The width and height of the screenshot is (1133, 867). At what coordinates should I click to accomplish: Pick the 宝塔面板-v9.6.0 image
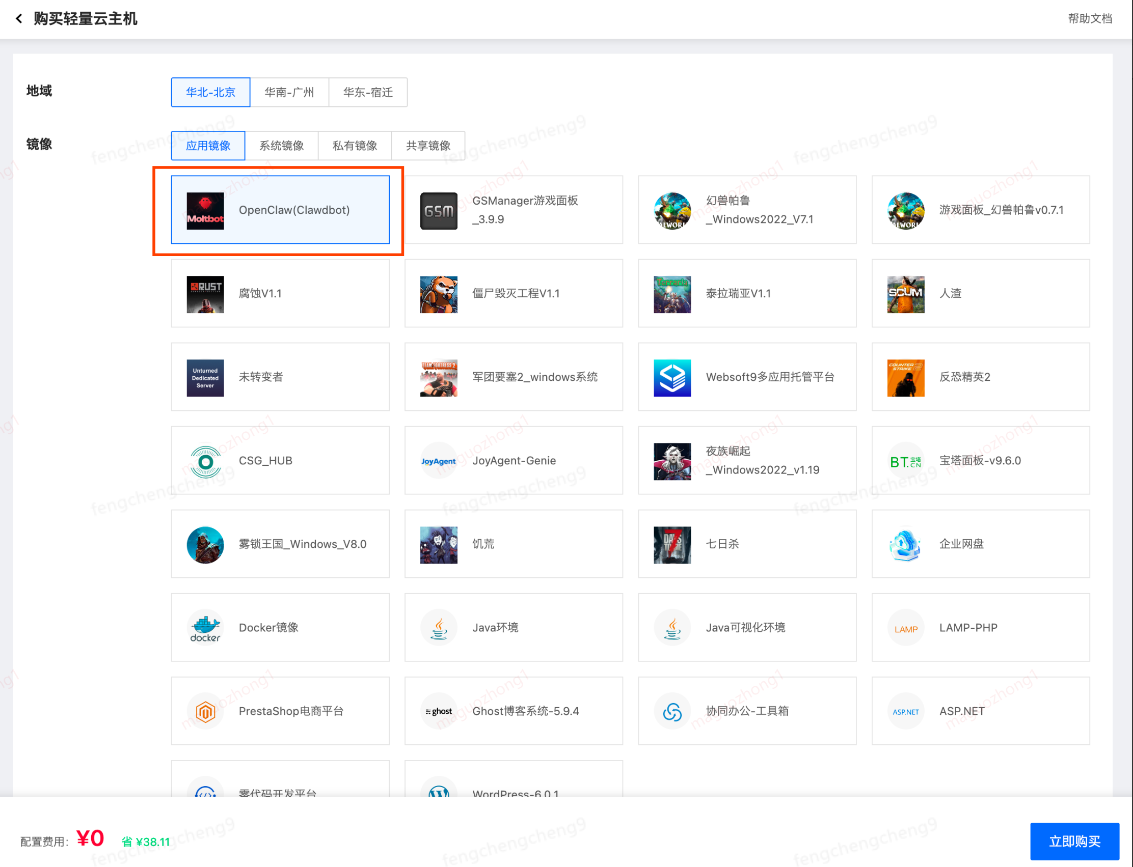980,460
